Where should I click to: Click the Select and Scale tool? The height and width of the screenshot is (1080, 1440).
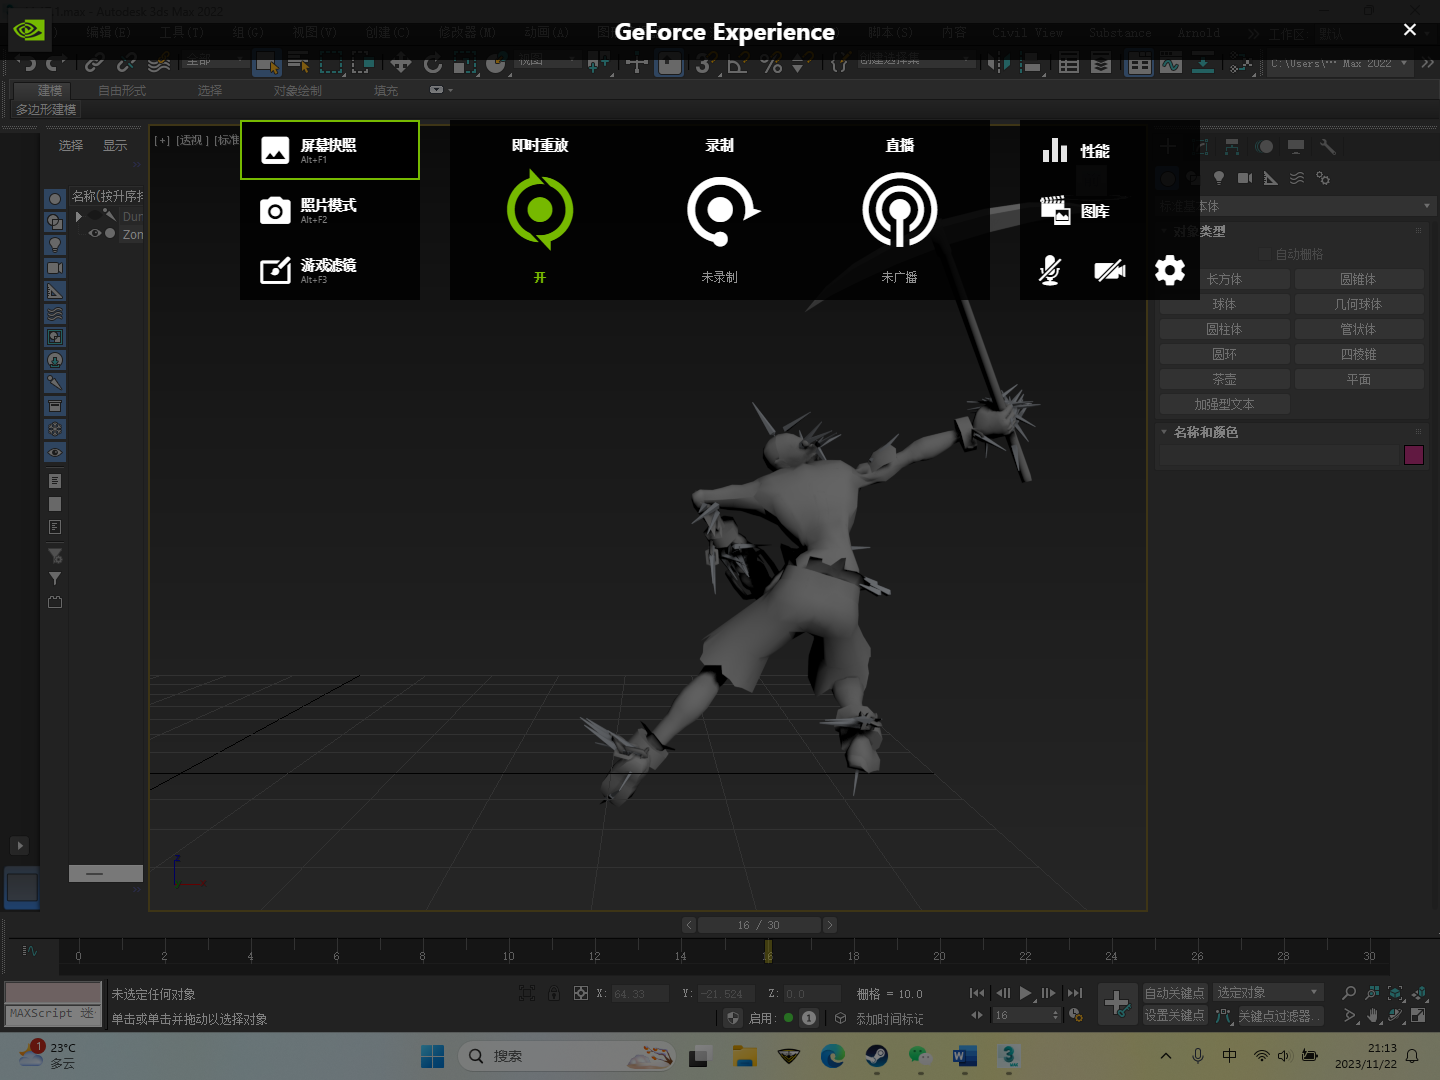tap(465, 64)
